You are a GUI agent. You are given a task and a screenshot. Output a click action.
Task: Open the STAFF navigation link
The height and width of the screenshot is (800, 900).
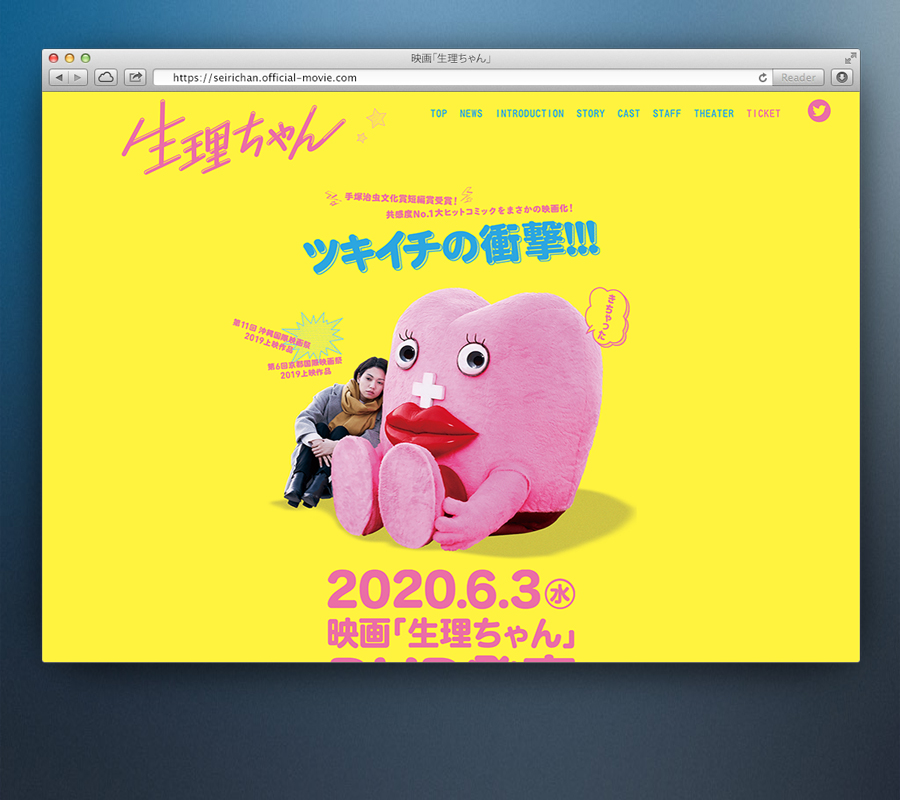(667, 114)
